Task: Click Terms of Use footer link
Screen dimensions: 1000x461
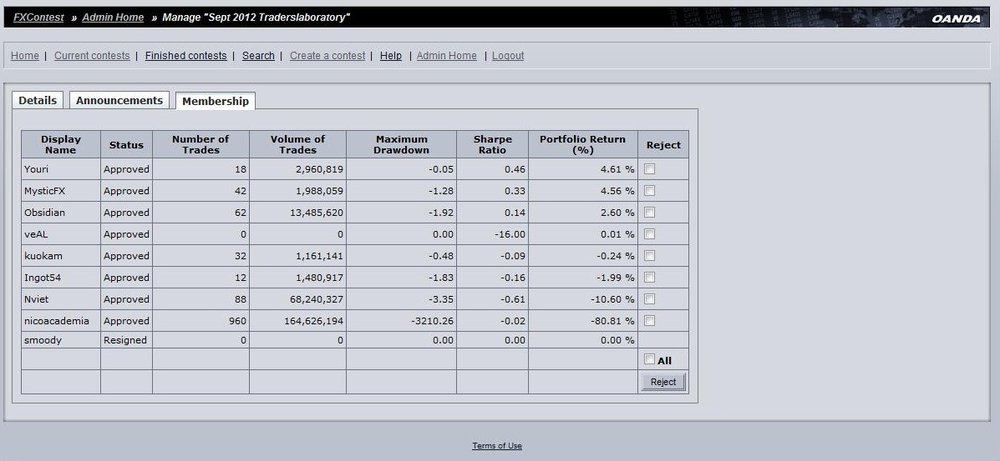Action: 497,446
